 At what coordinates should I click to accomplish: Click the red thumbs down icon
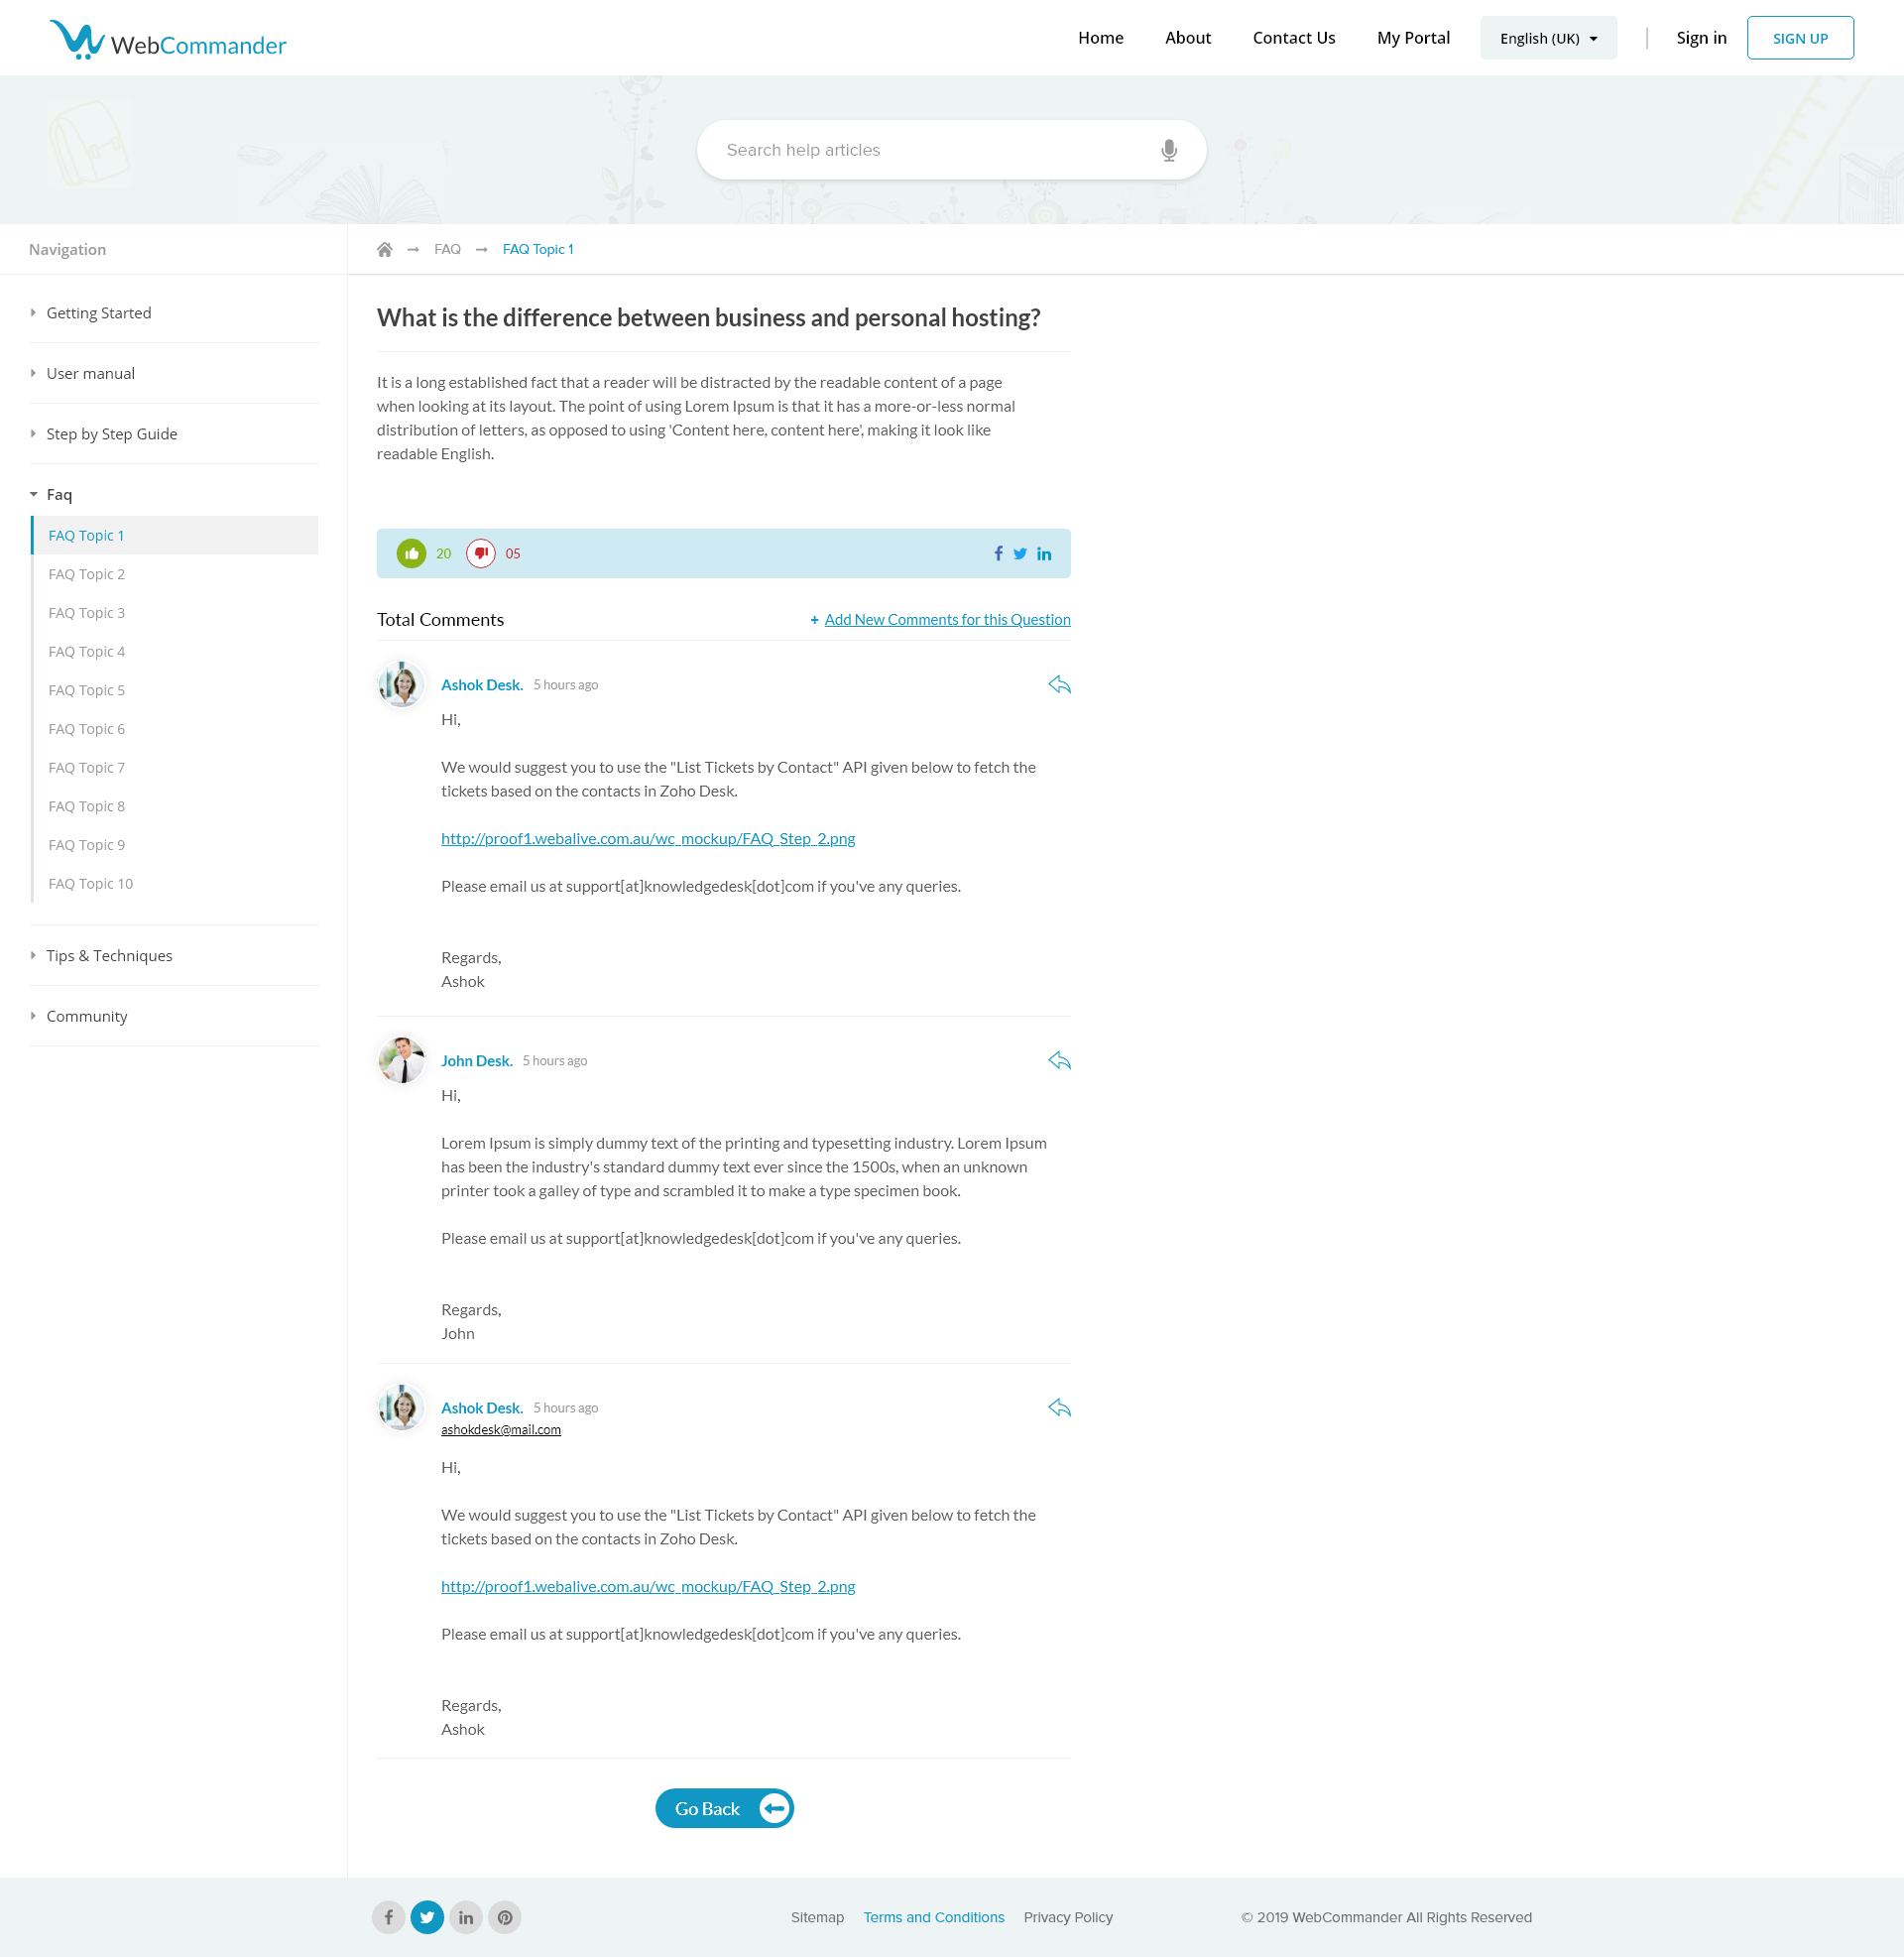click(x=481, y=553)
